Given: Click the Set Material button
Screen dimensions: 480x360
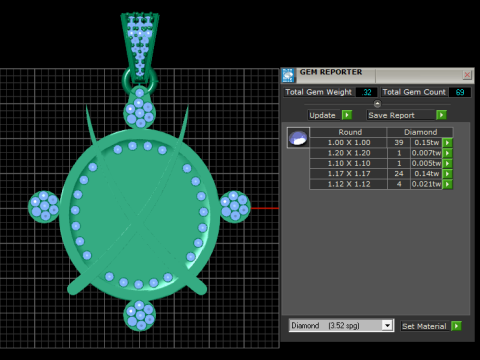Looking at the screenshot, I should (x=425, y=326).
